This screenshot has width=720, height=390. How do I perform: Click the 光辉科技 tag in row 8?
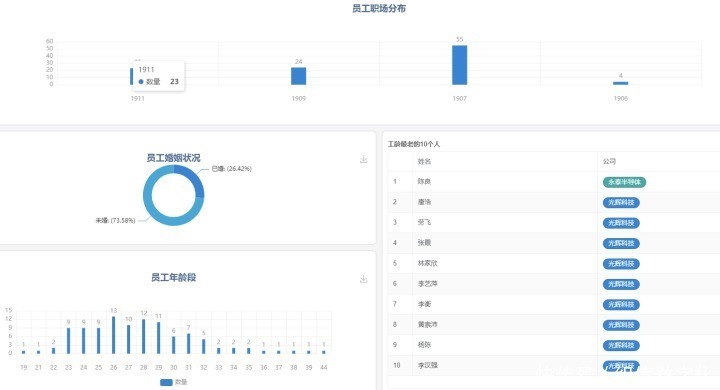[x=621, y=325]
